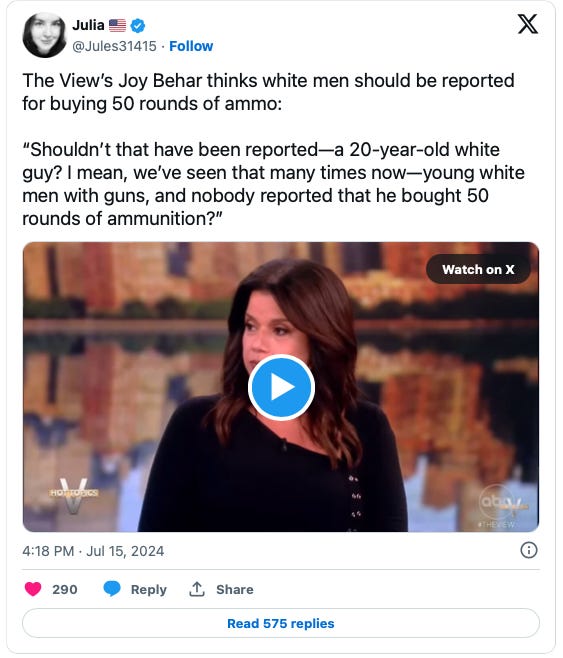
Task: Click the US flag emoji beside Julia
Action: point(117,26)
